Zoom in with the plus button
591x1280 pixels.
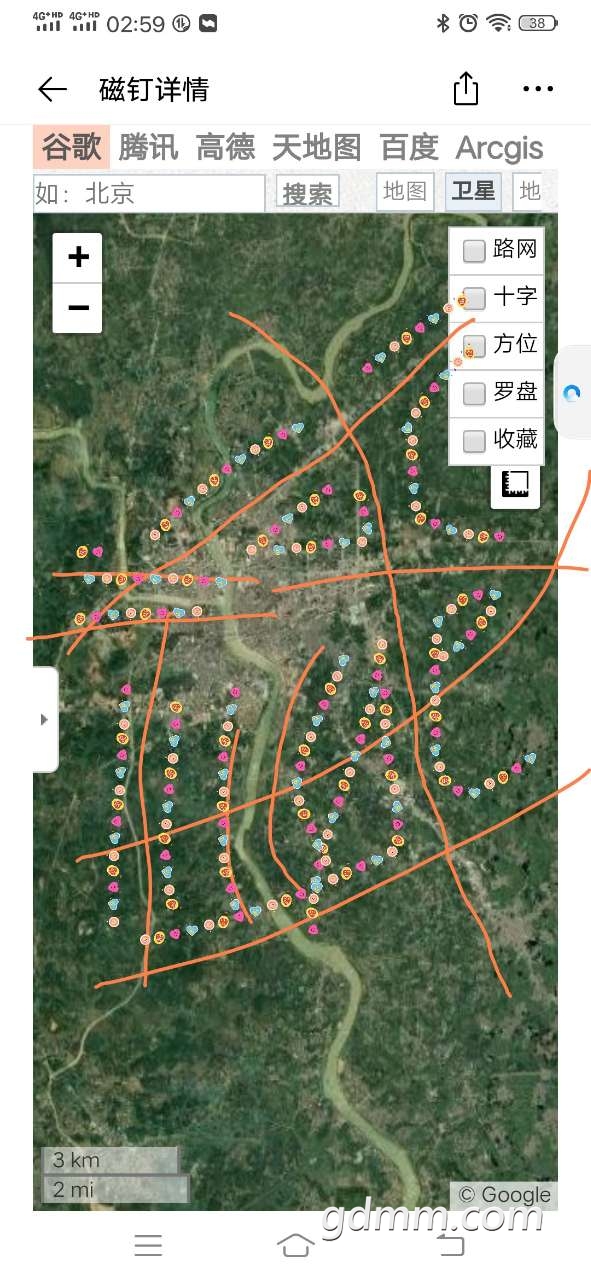click(x=78, y=258)
